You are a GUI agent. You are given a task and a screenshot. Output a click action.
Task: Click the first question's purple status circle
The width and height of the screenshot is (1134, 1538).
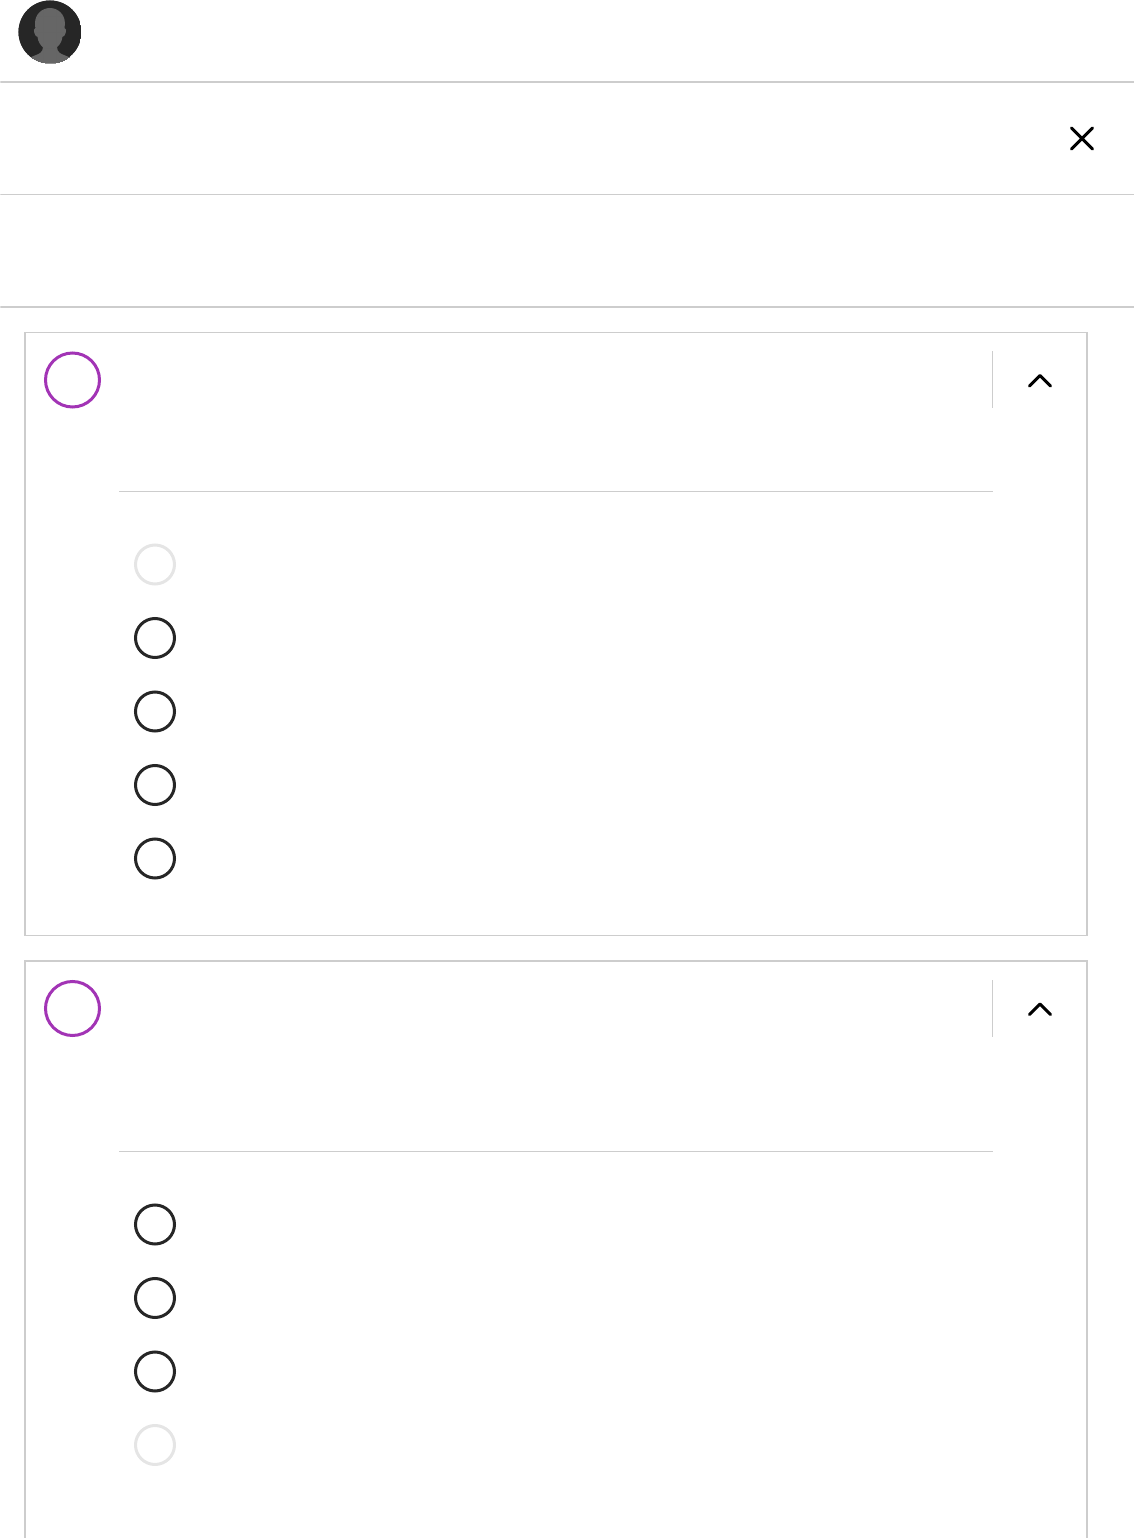tap(73, 380)
